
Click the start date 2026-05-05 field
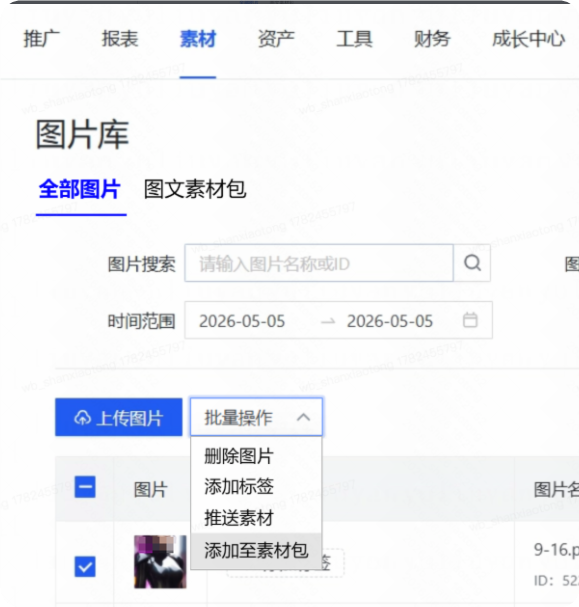tap(242, 321)
